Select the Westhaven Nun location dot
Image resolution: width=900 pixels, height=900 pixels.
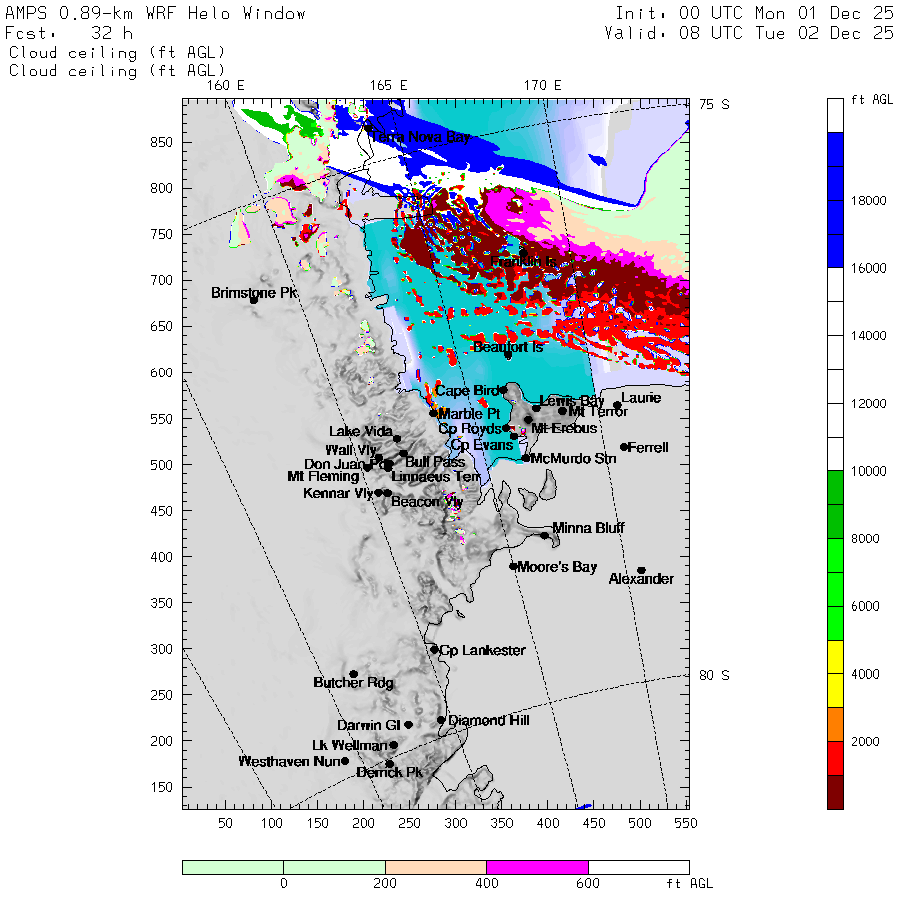(x=345, y=761)
